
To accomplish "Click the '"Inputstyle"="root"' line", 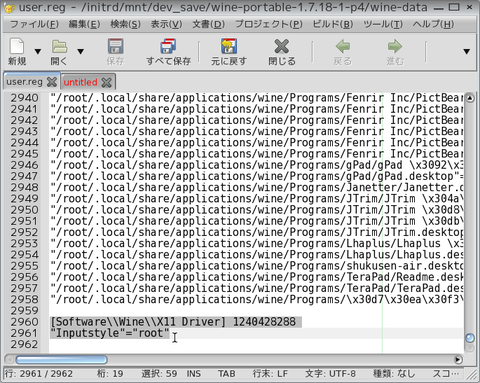I will 110,333.
